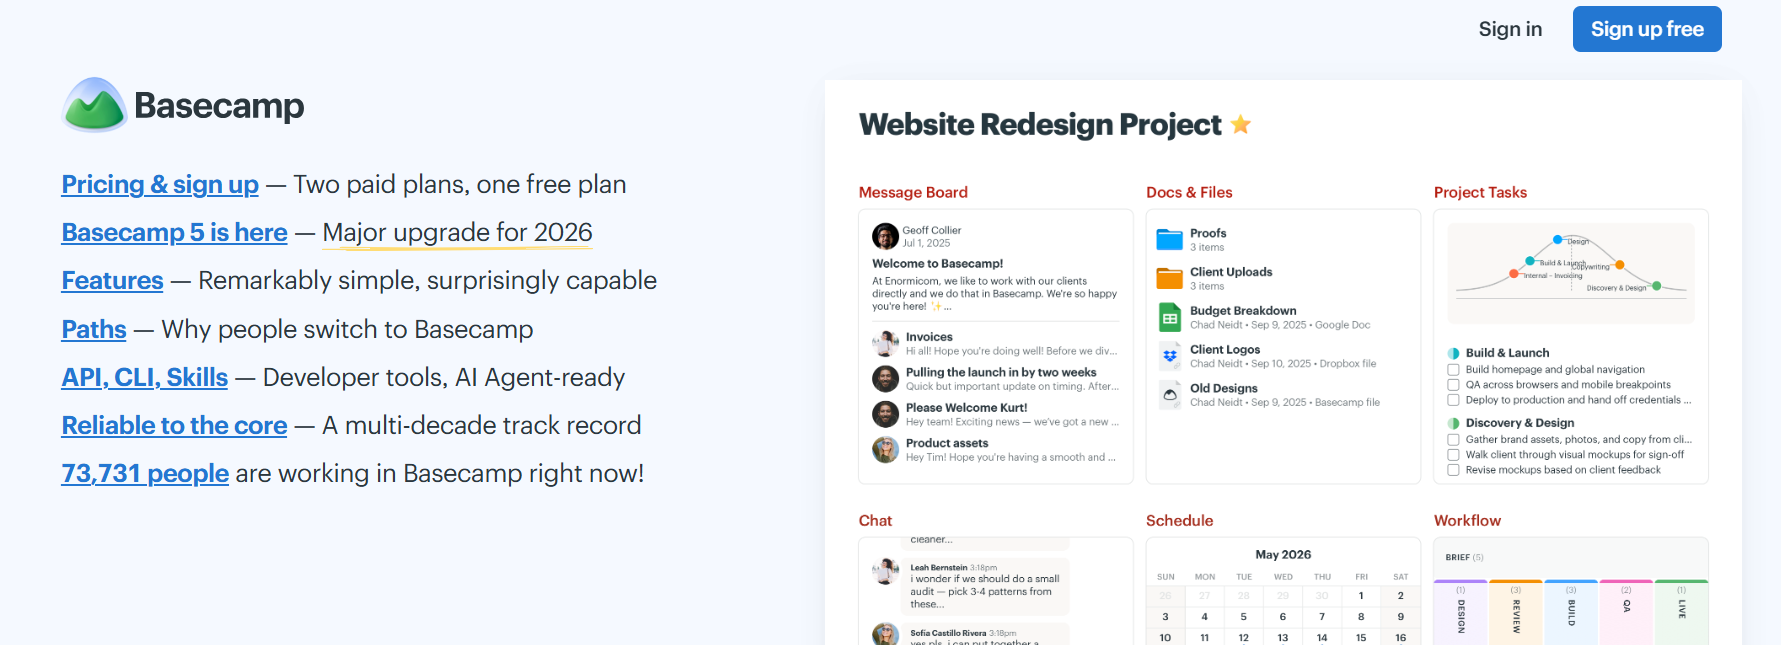This screenshot has height=645, width=1781.
Task: Check QA across browsers and mobile breakpoints
Action: click(x=1453, y=385)
